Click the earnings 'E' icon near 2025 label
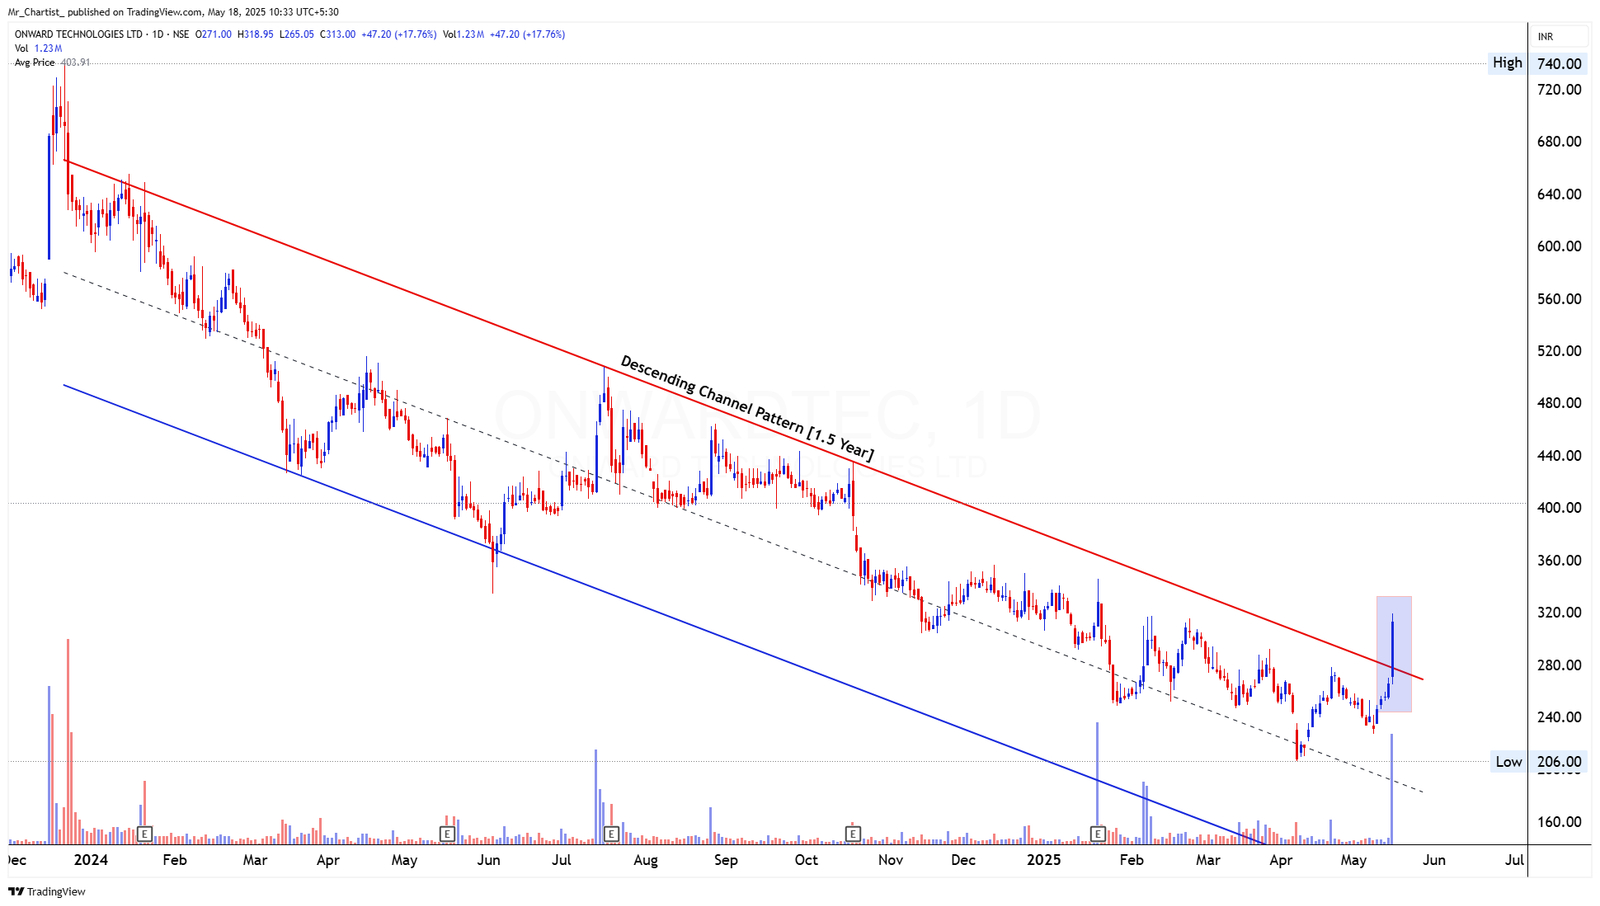Screen dimensions: 1600x906 [x=1098, y=833]
